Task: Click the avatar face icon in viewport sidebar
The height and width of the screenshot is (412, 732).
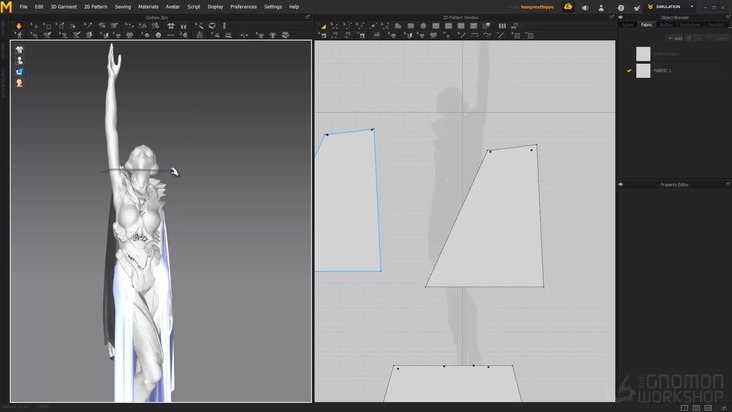Action: [x=19, y=83]
